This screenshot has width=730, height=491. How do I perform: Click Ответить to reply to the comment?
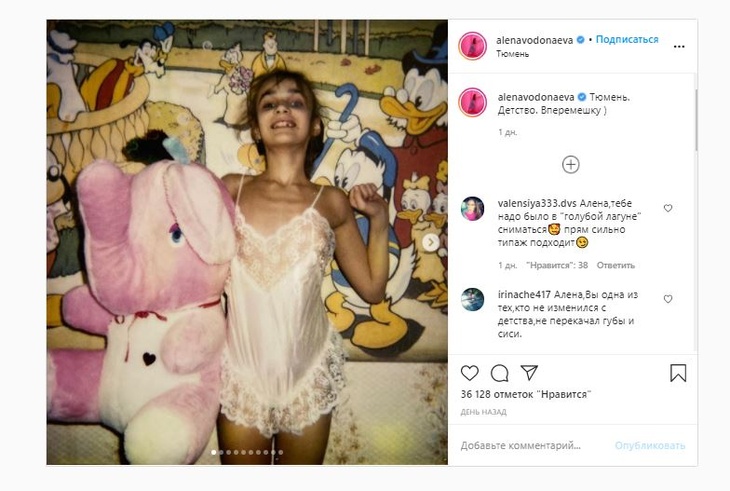point(615,265)
